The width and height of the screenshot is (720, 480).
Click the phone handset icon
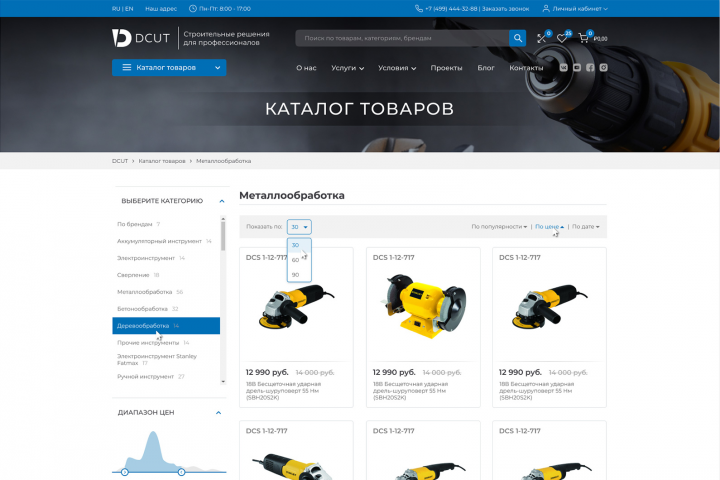(x=419, y=8)
